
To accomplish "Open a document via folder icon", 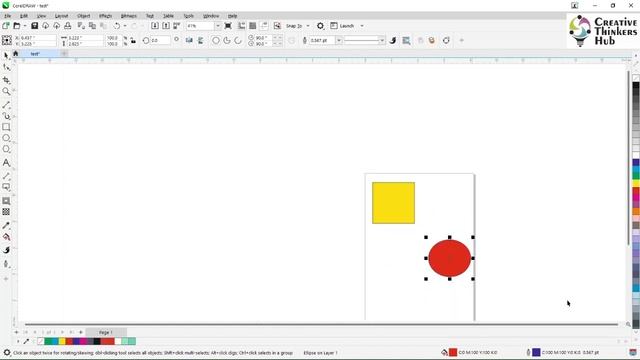I will pos(17,26).
